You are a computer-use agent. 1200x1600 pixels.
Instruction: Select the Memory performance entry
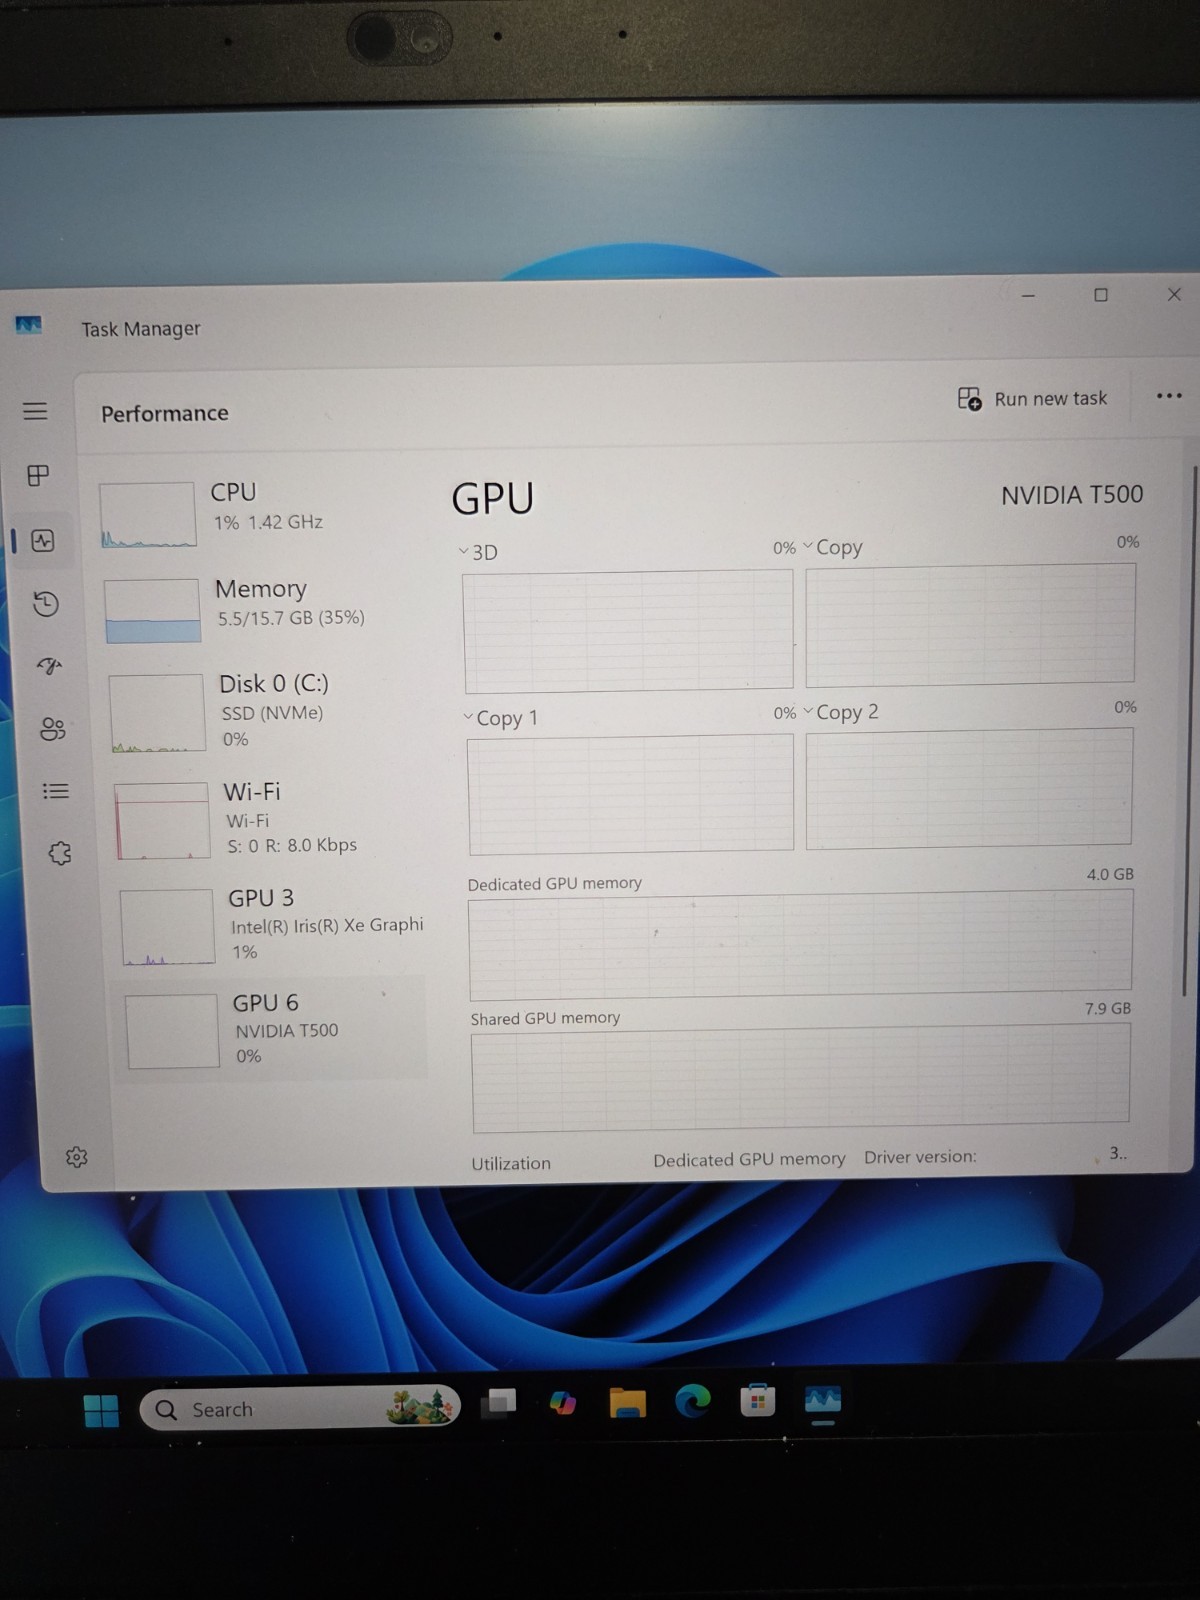(x=264, y=609)
